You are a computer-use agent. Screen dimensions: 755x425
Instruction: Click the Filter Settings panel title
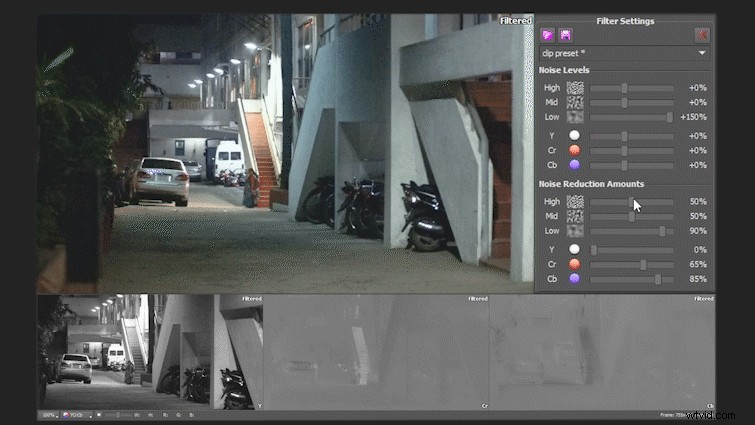pos(625,21)
